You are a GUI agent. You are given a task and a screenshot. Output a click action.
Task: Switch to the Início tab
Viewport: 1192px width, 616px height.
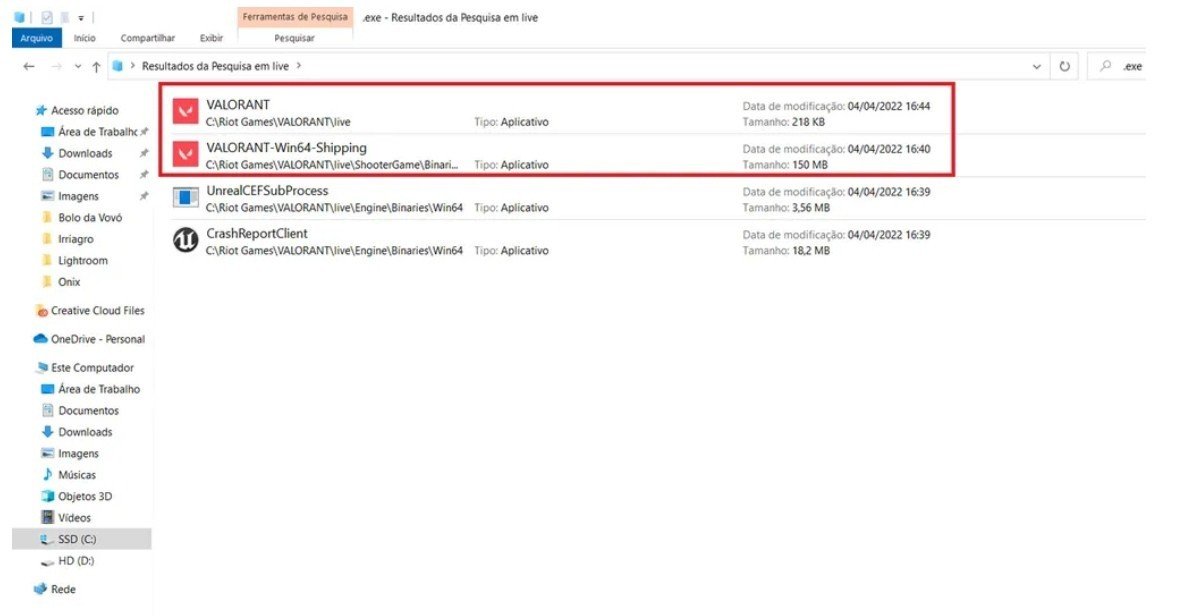click(84, 38)
